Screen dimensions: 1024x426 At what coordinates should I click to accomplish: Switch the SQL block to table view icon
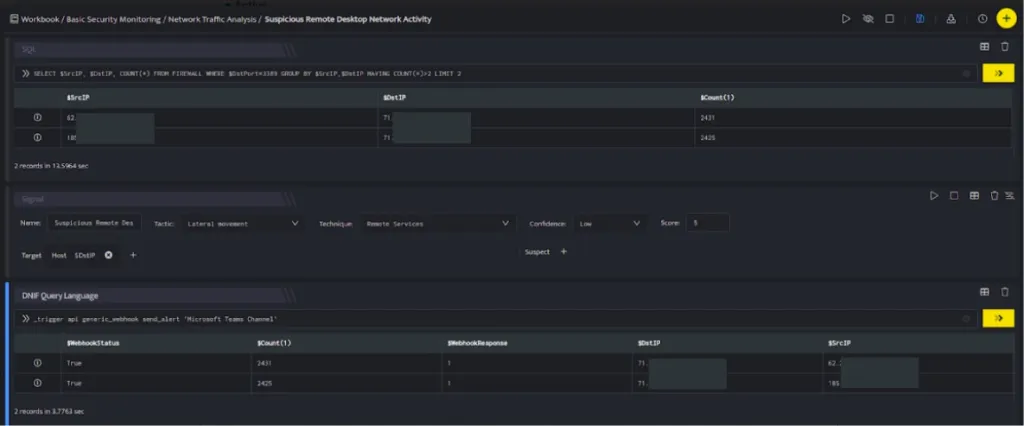[984, 46]
